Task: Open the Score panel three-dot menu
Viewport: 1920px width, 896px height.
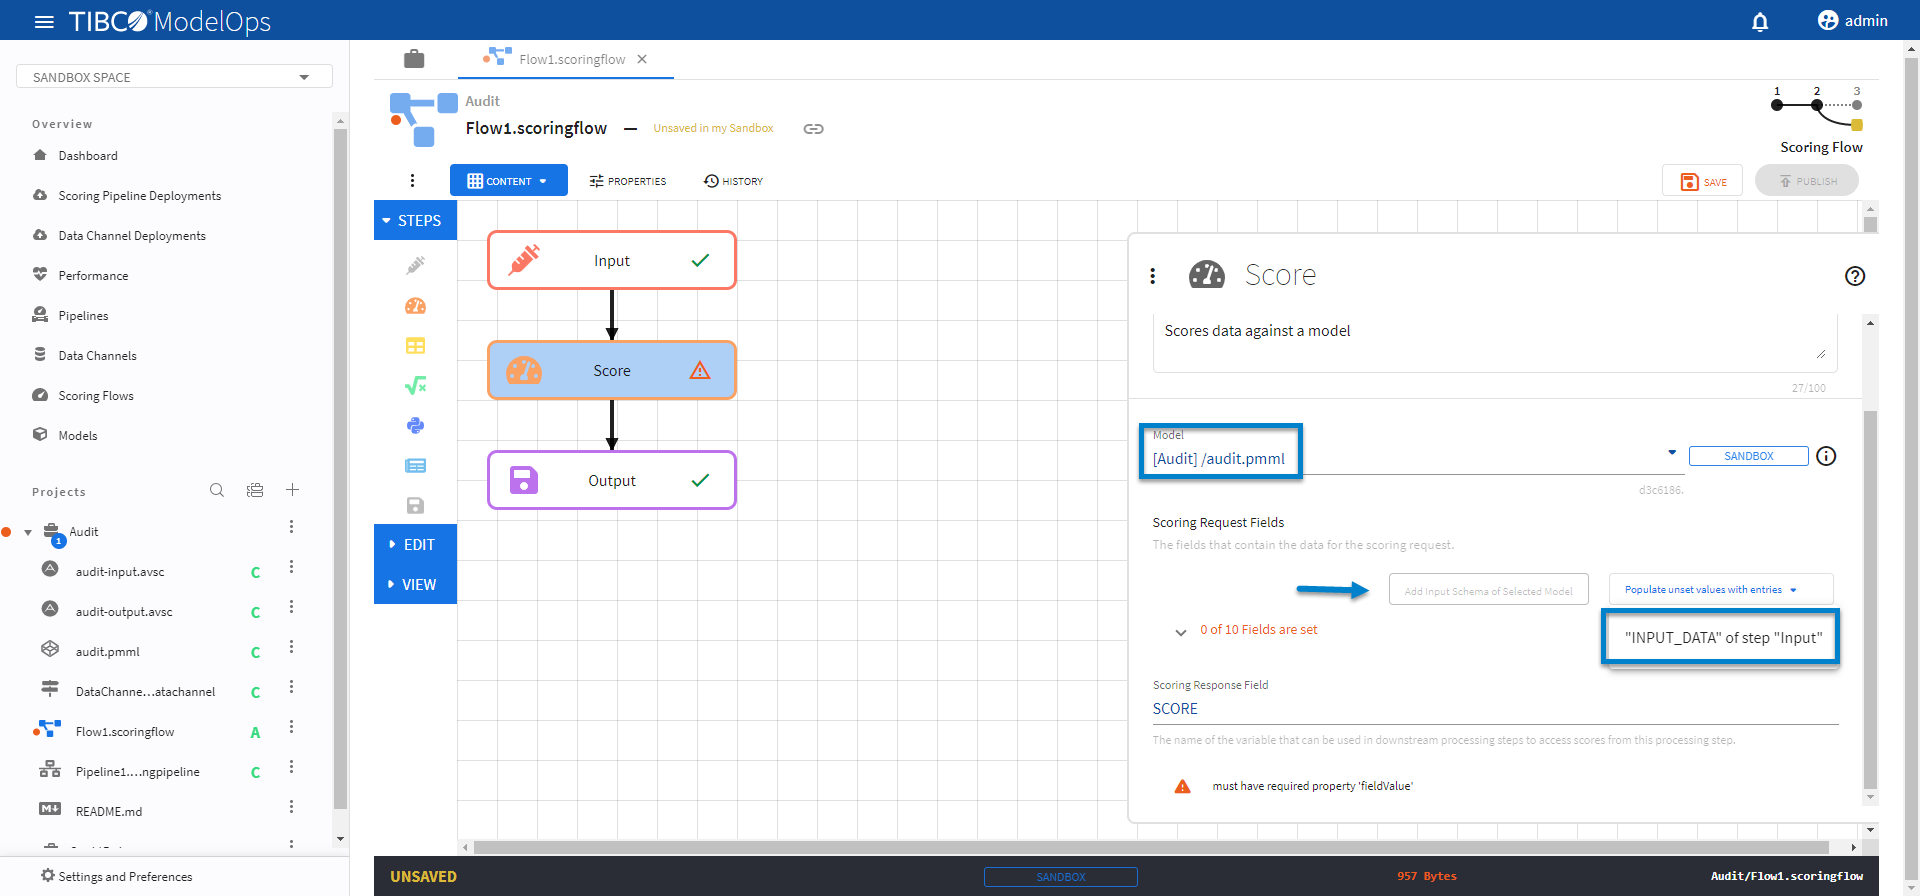Action: 1153,276
